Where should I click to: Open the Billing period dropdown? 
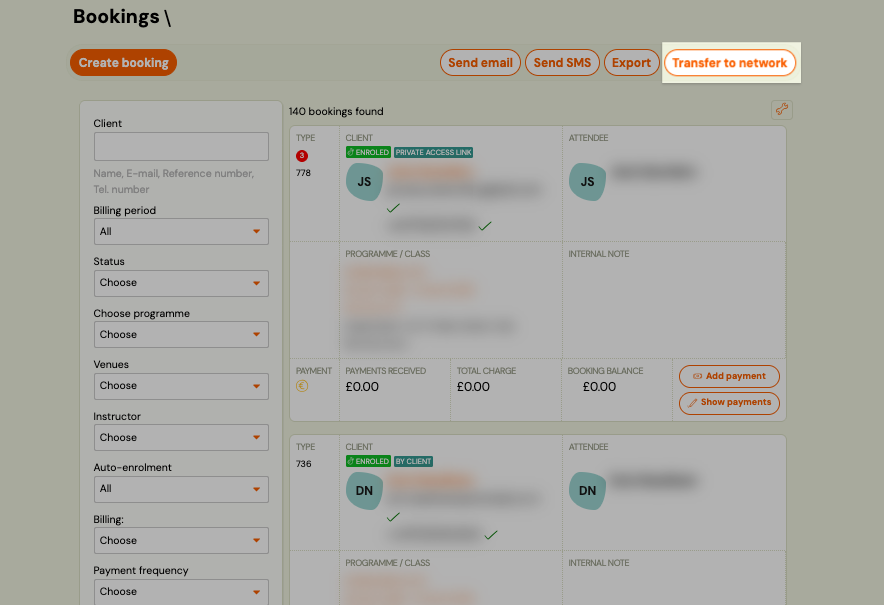point(180,231)
